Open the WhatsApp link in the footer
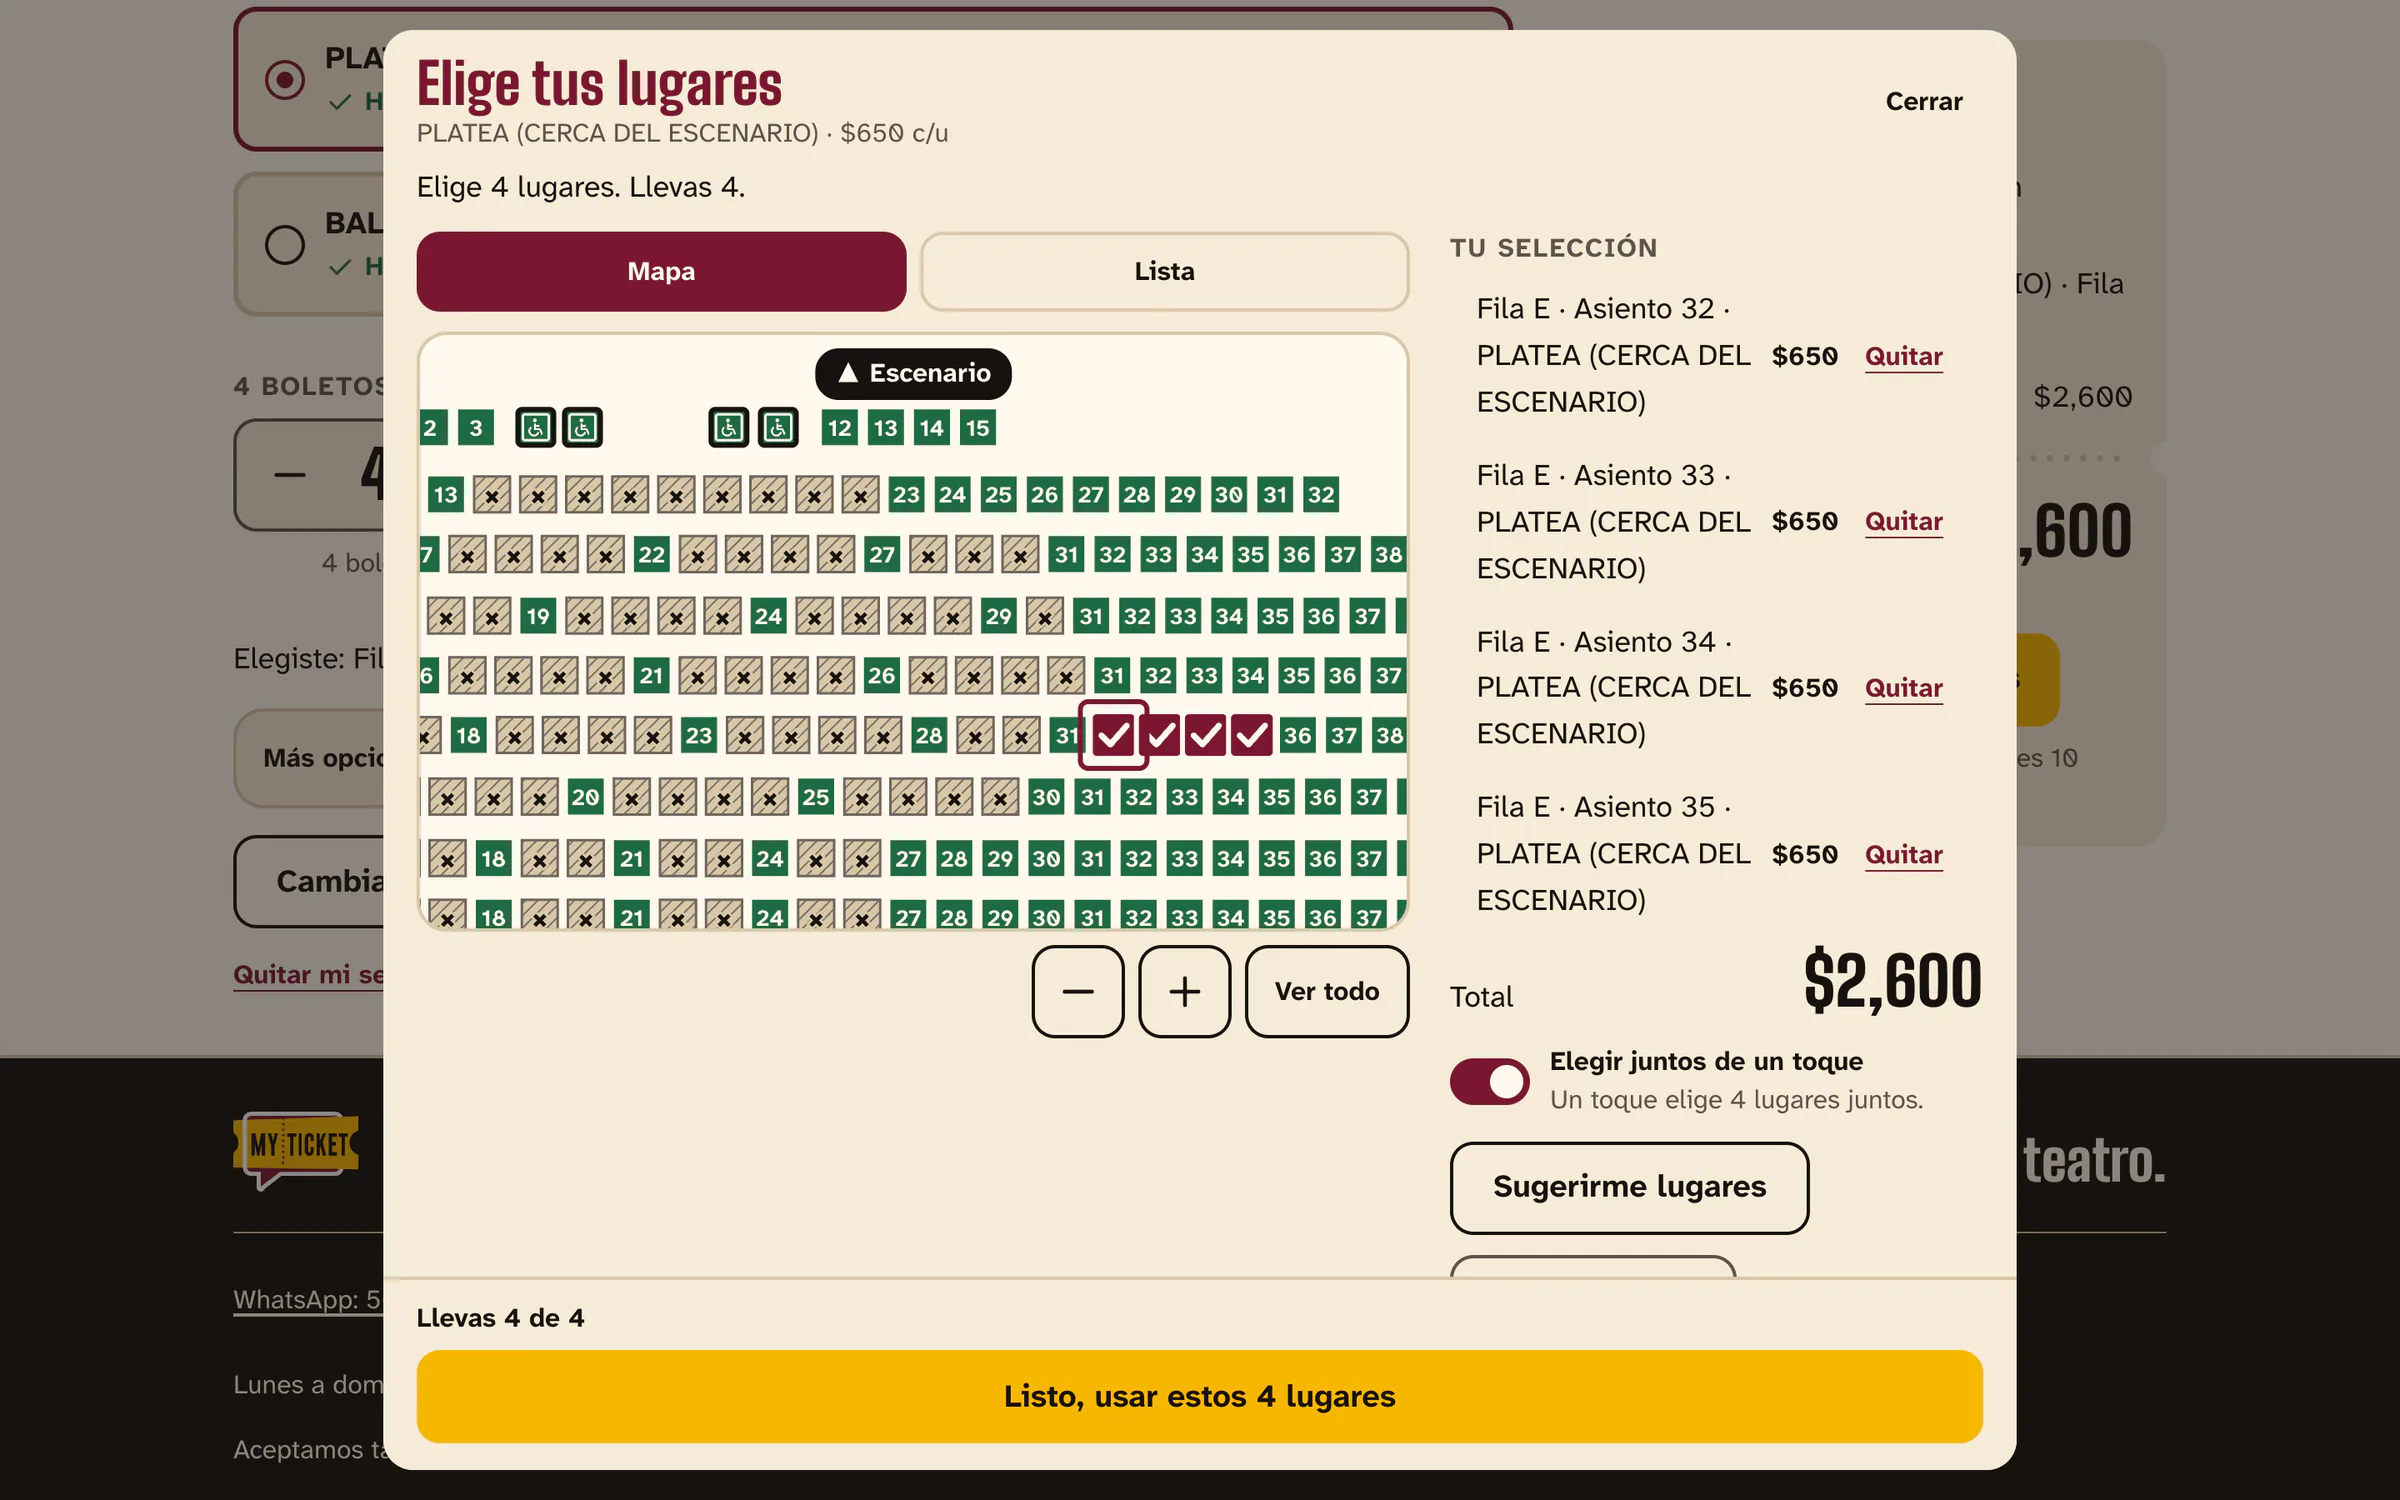Screen dimensions: 2400x1500 click(x=308, y=1299)
